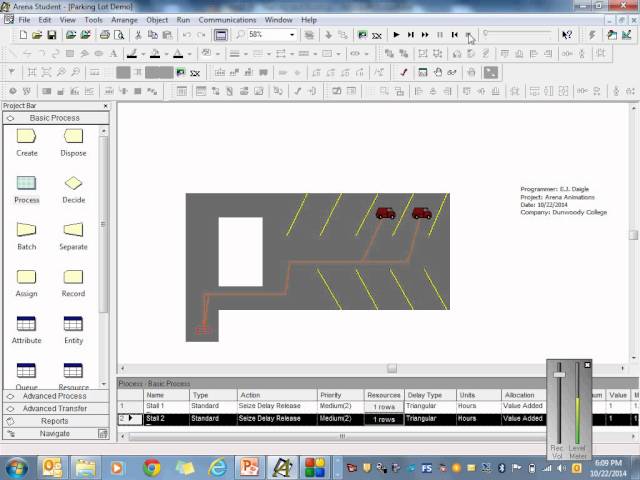
Task: Click the Save icon in toolbar
Action: point(51,35)
